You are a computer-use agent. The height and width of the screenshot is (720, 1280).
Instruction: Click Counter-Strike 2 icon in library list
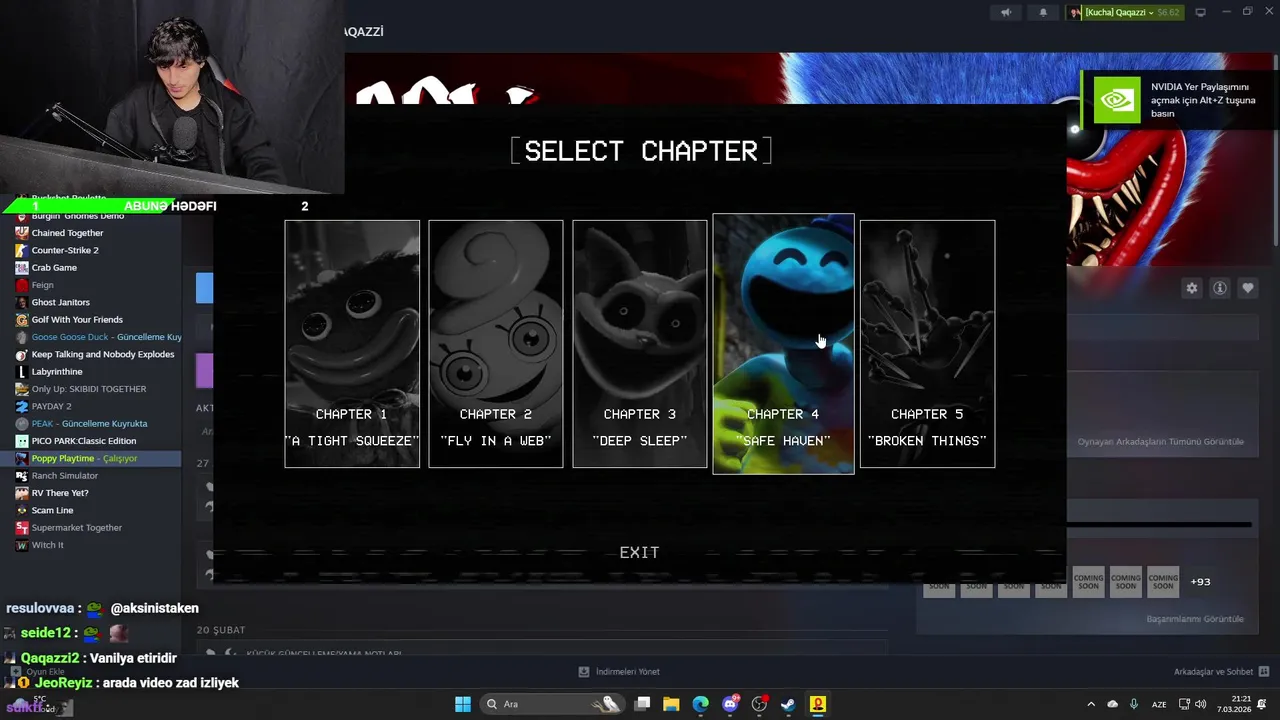[x=22, y=250]
